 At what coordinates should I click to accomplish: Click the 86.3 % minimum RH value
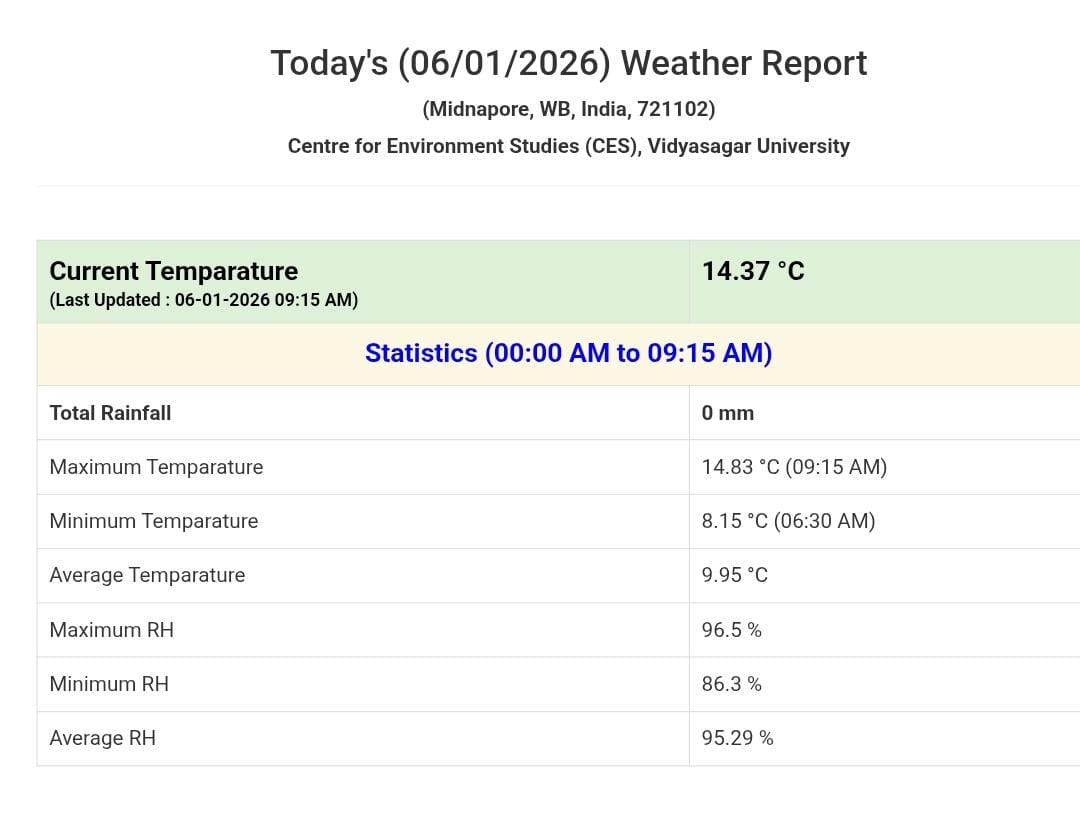pyautogui.click(x=731, y=684)
